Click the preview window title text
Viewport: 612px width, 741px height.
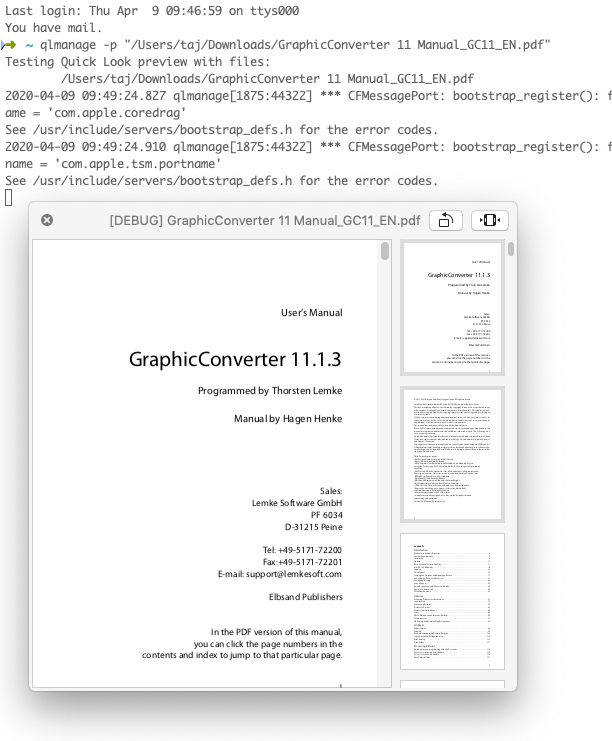265,221
